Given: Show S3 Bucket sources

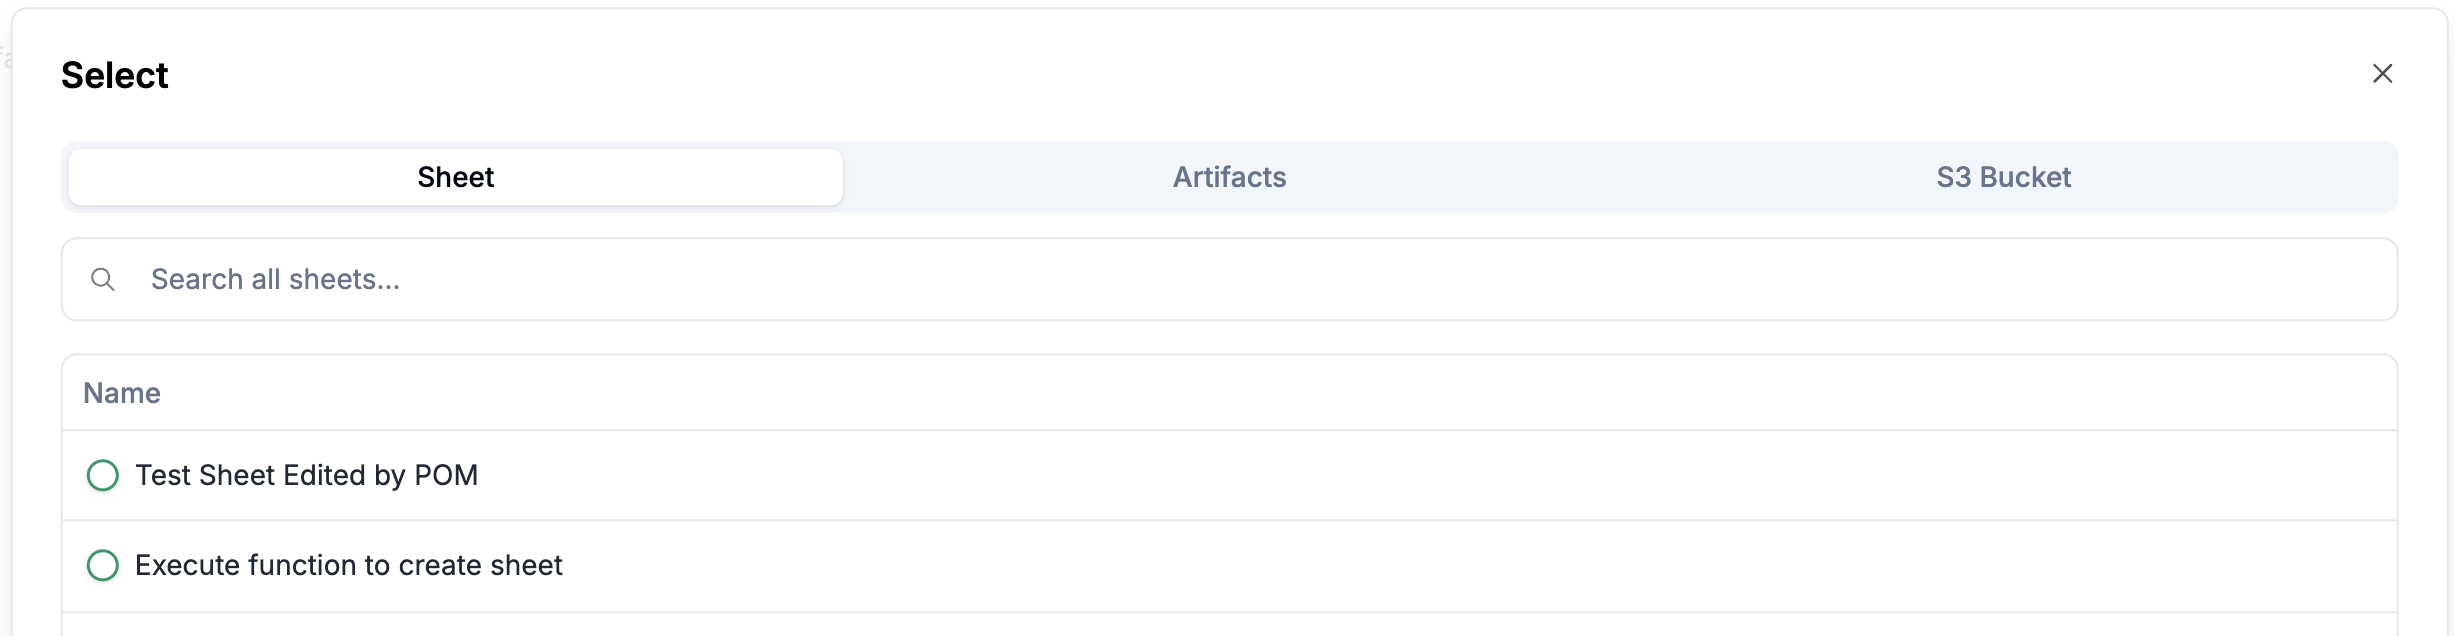Looking at the screenshot, I should 2003,177.
